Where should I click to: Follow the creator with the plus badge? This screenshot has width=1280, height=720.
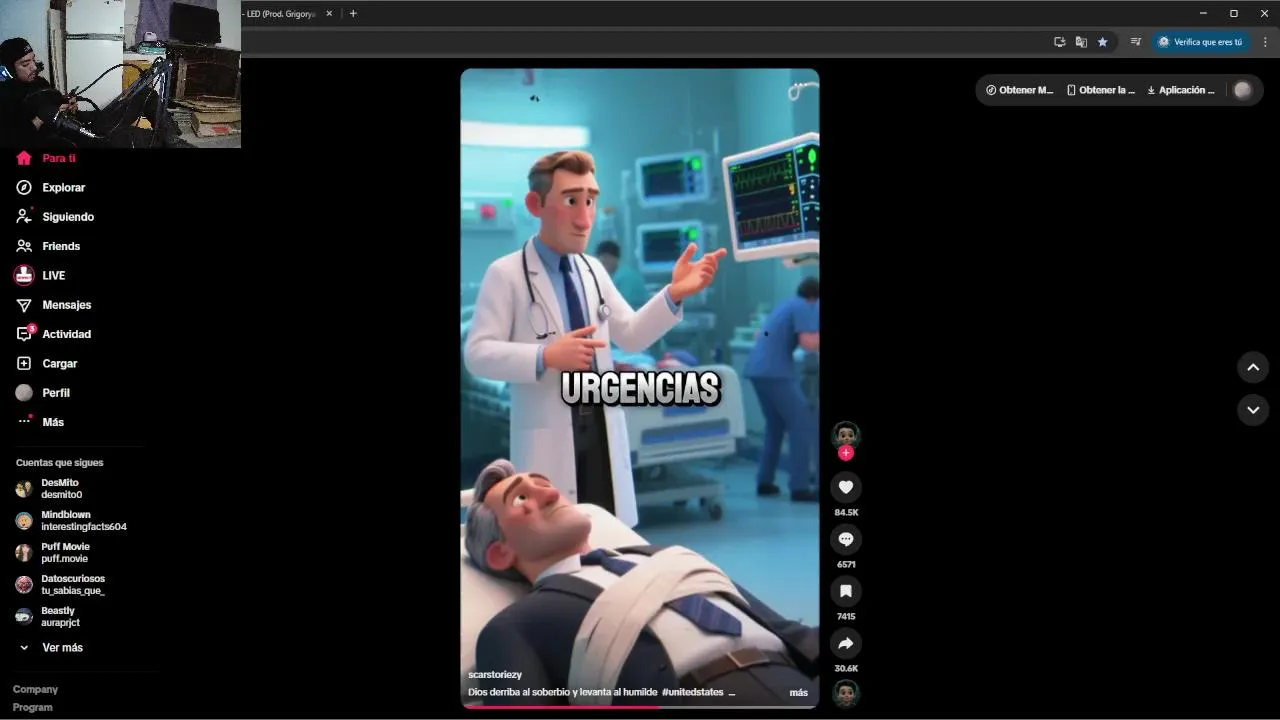pos(846,453)
